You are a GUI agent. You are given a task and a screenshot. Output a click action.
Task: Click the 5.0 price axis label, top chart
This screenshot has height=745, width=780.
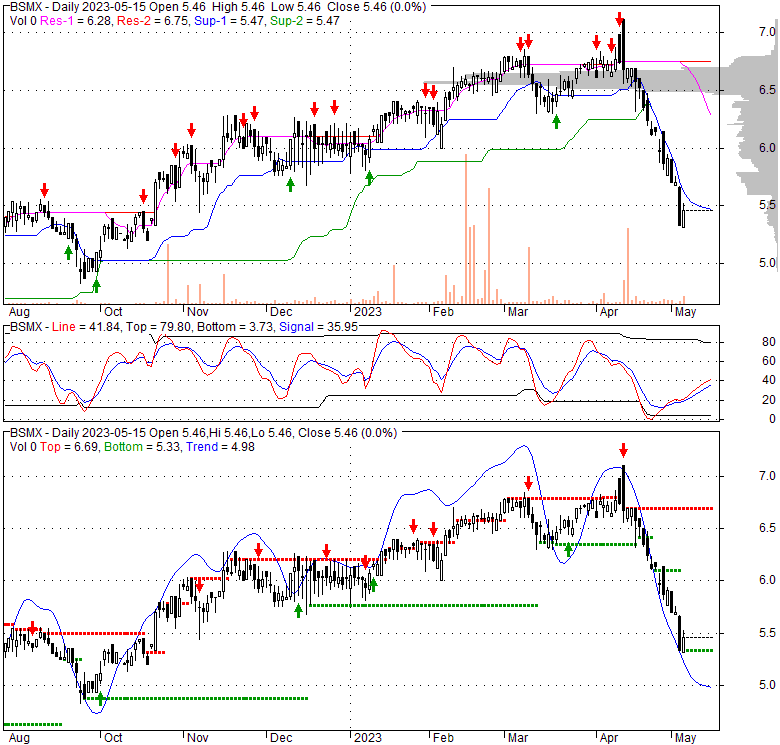pos(767,263)
